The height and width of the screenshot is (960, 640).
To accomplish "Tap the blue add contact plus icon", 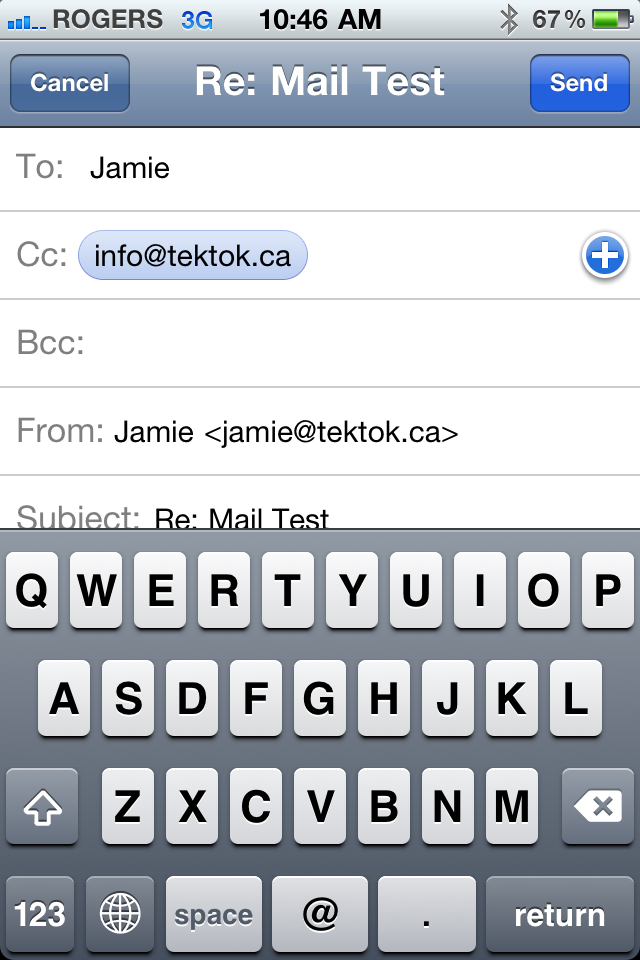I will click(604, 257).
